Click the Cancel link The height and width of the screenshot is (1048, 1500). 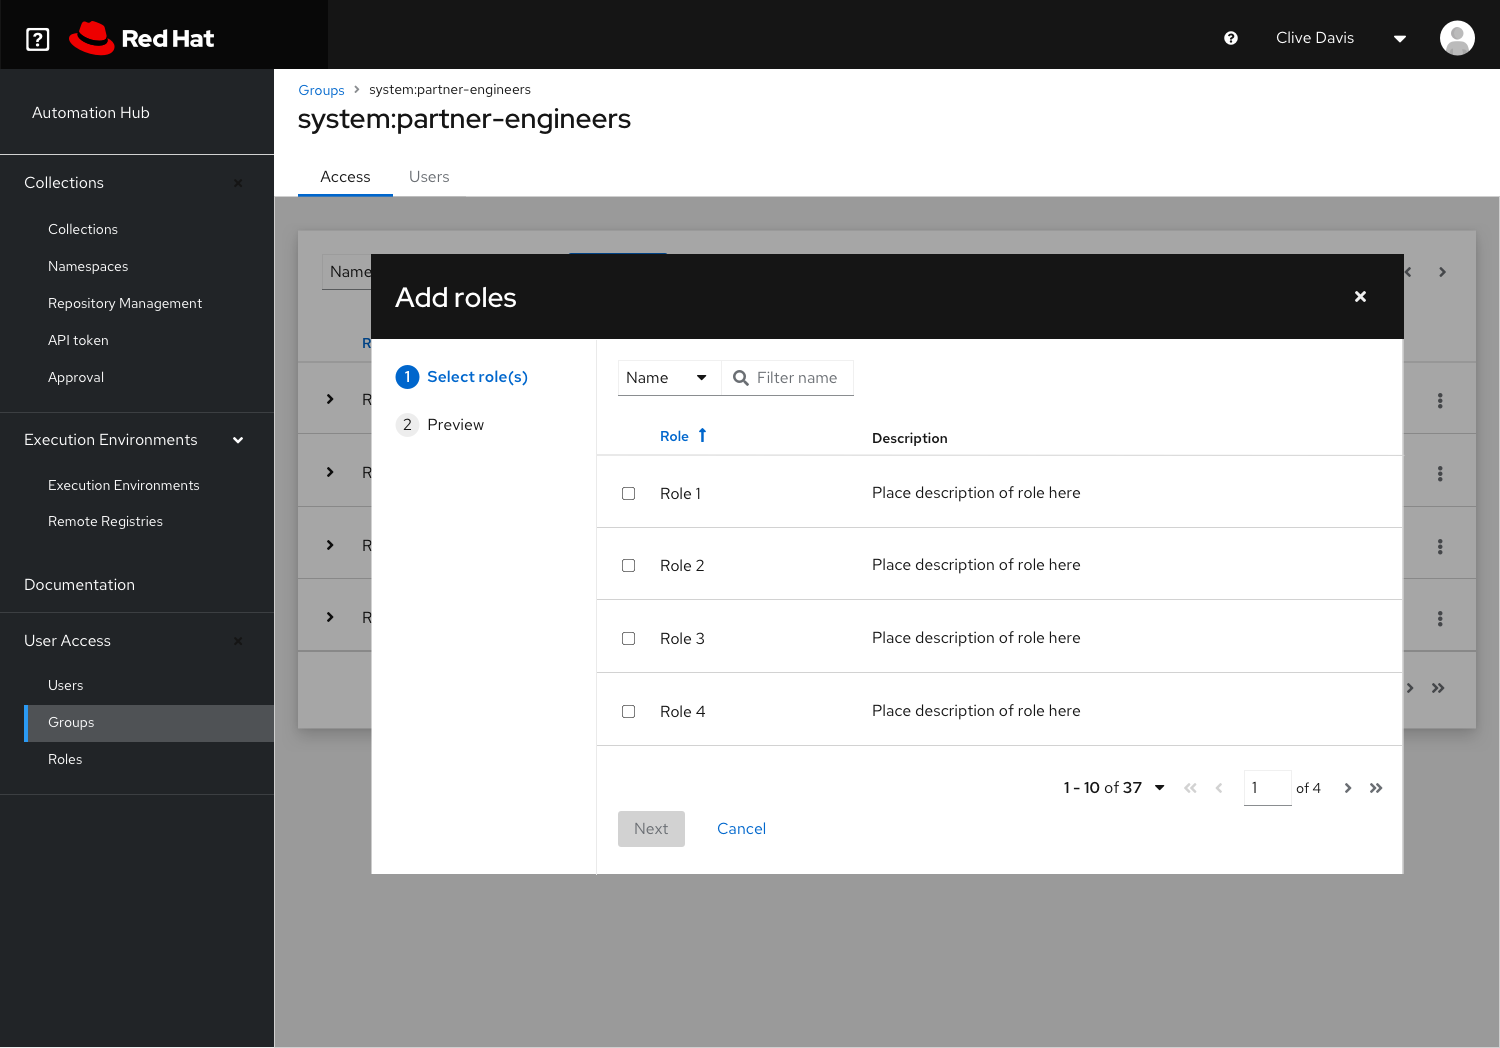[x=741, y=829]
